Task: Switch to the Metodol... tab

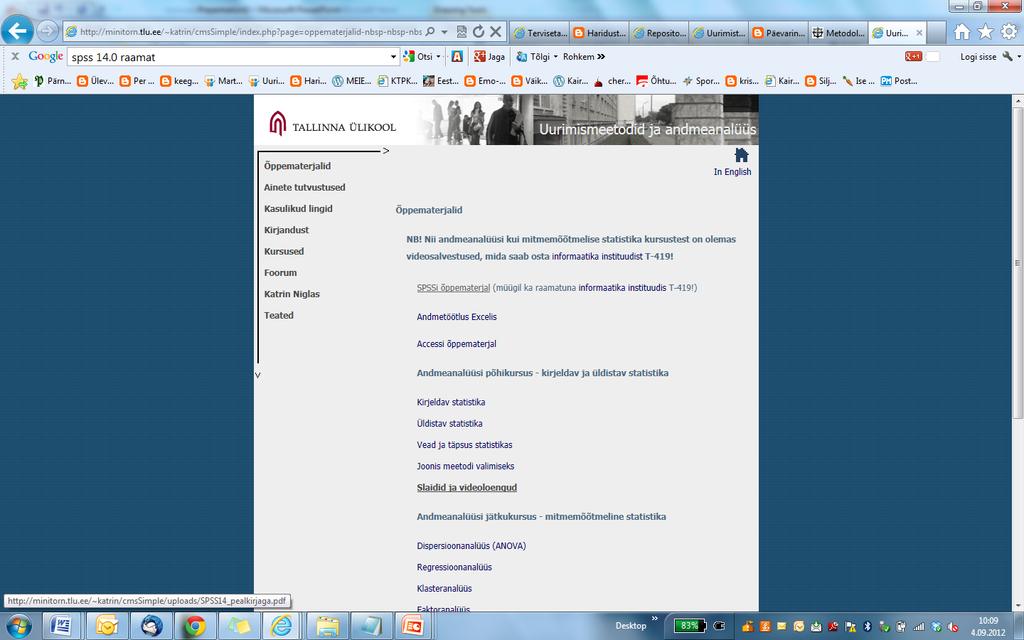Action: click(x=838, y=33)
